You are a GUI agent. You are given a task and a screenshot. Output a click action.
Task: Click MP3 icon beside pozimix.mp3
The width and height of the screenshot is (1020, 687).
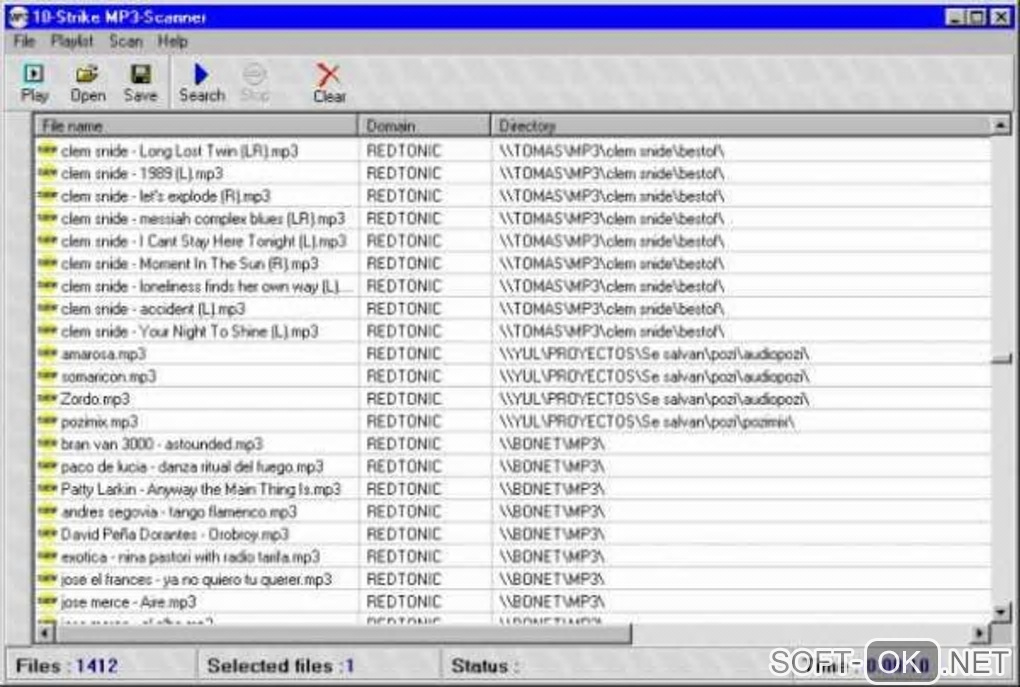[x=47, y=421]
